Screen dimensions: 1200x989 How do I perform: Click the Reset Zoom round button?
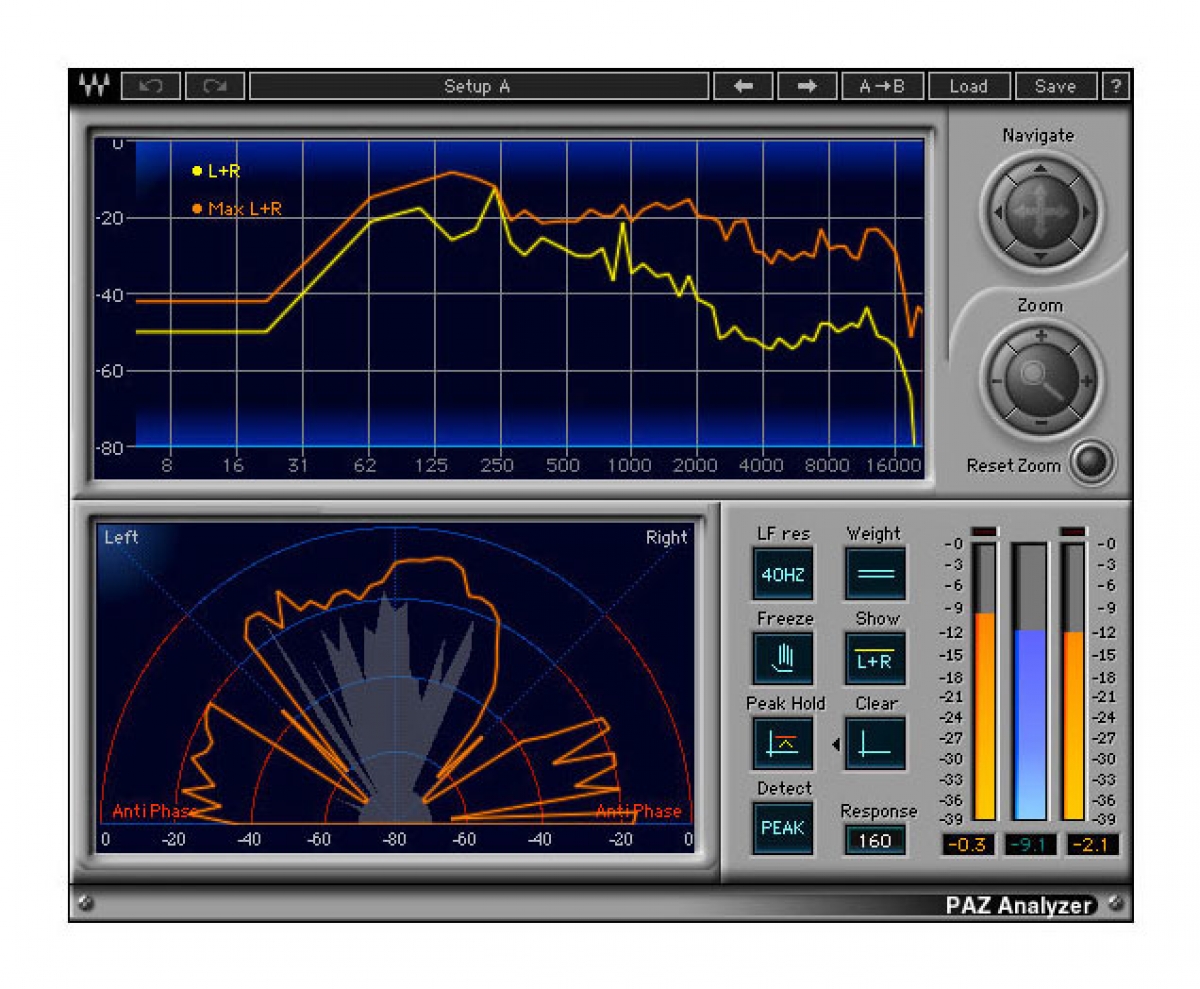pyautogui.click(x=1090, y=461)
